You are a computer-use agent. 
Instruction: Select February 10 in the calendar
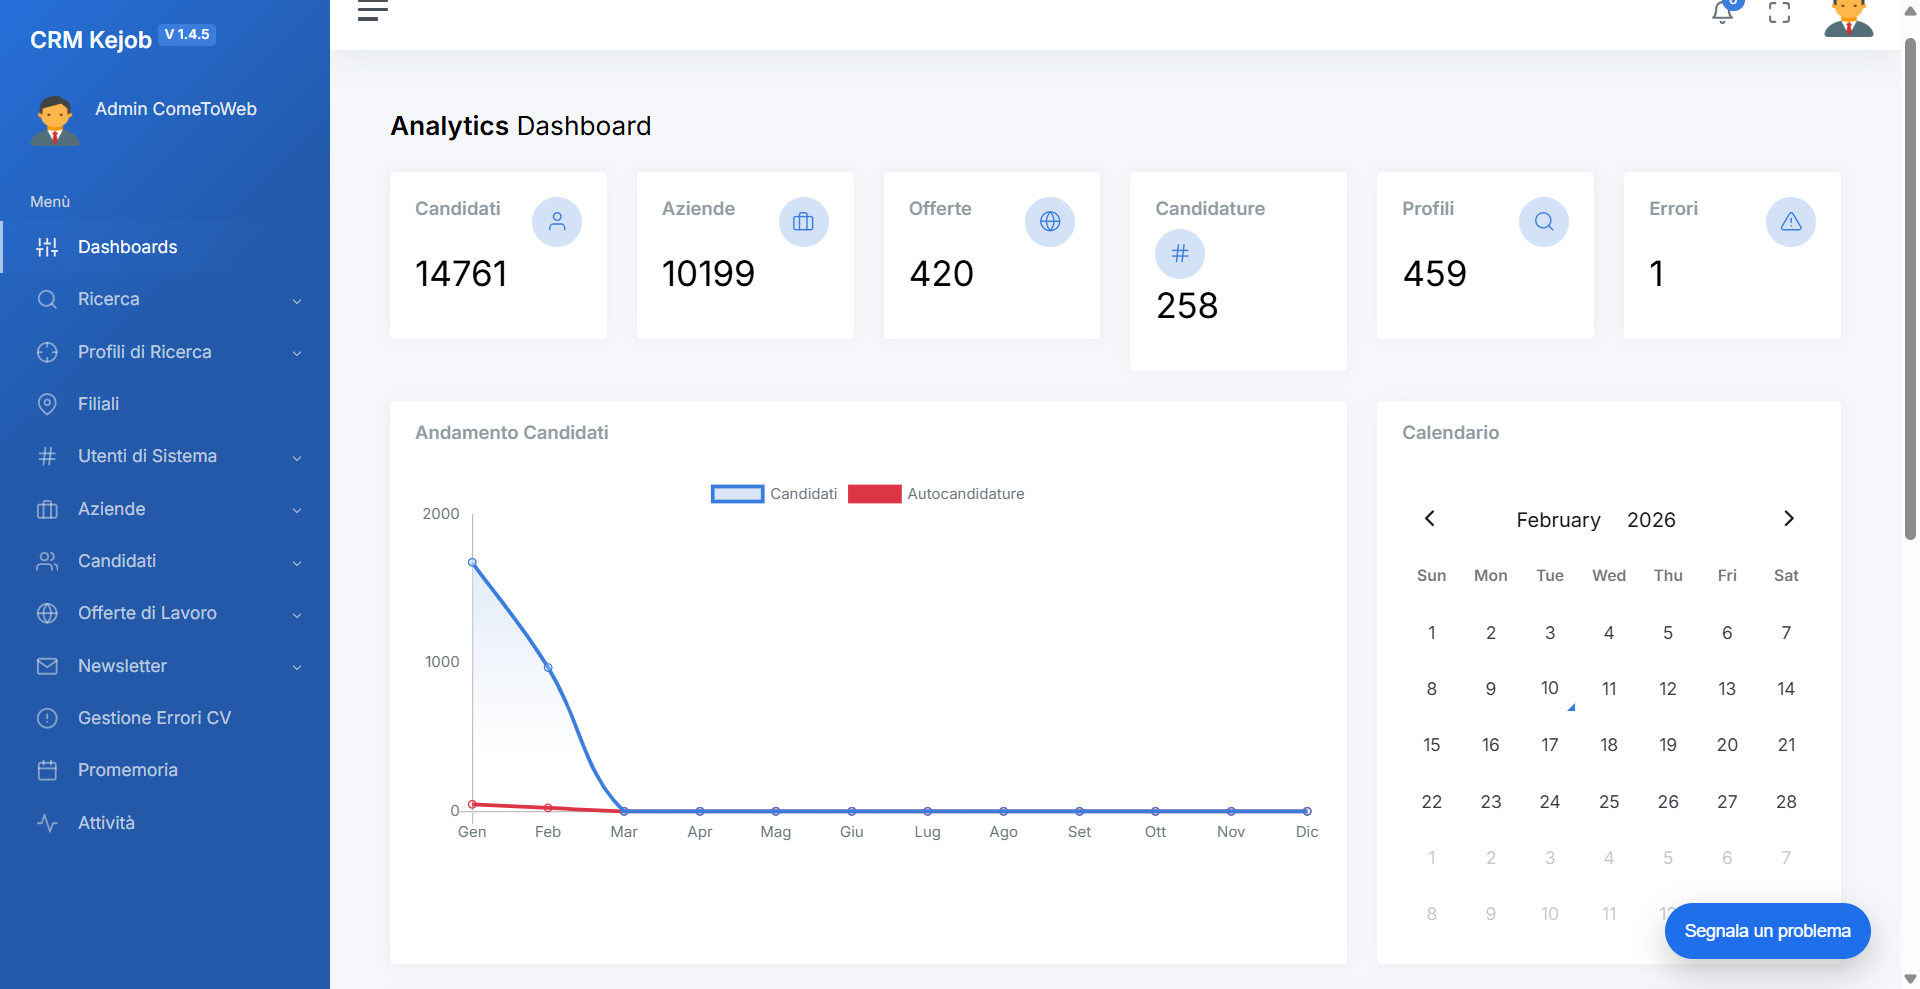point(1549,688)
